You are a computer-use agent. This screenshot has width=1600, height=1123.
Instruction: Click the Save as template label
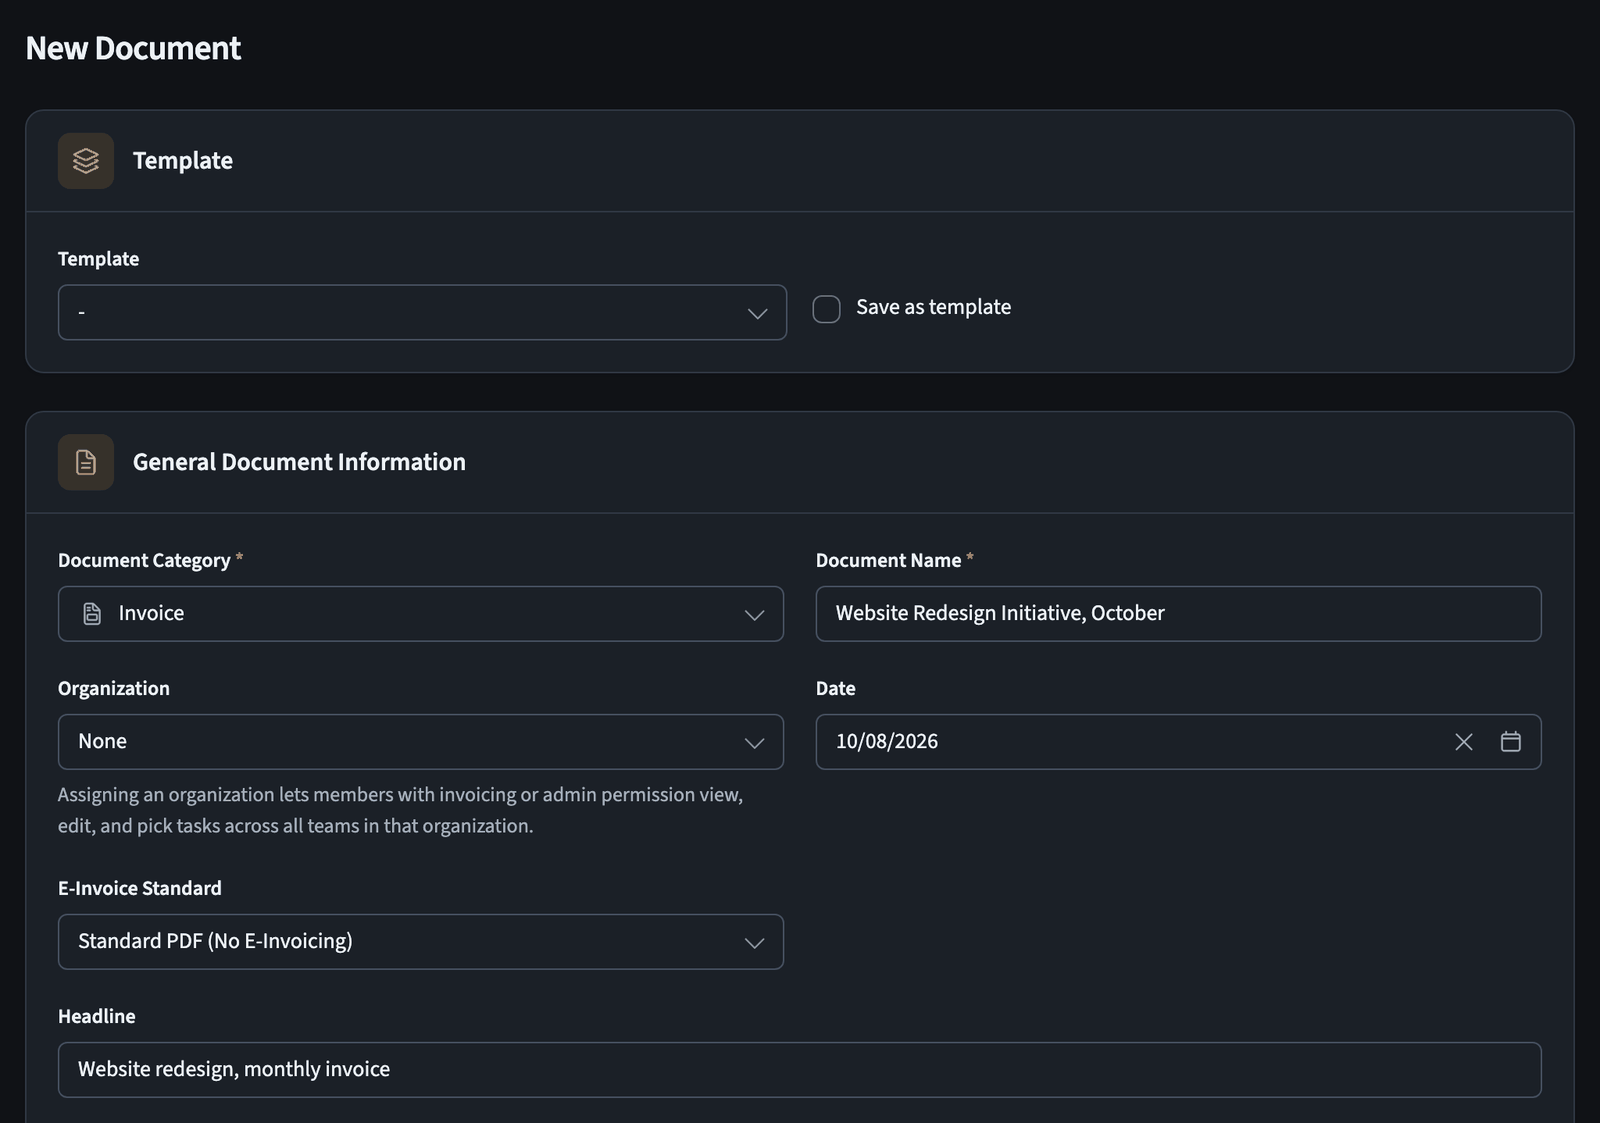933,307
